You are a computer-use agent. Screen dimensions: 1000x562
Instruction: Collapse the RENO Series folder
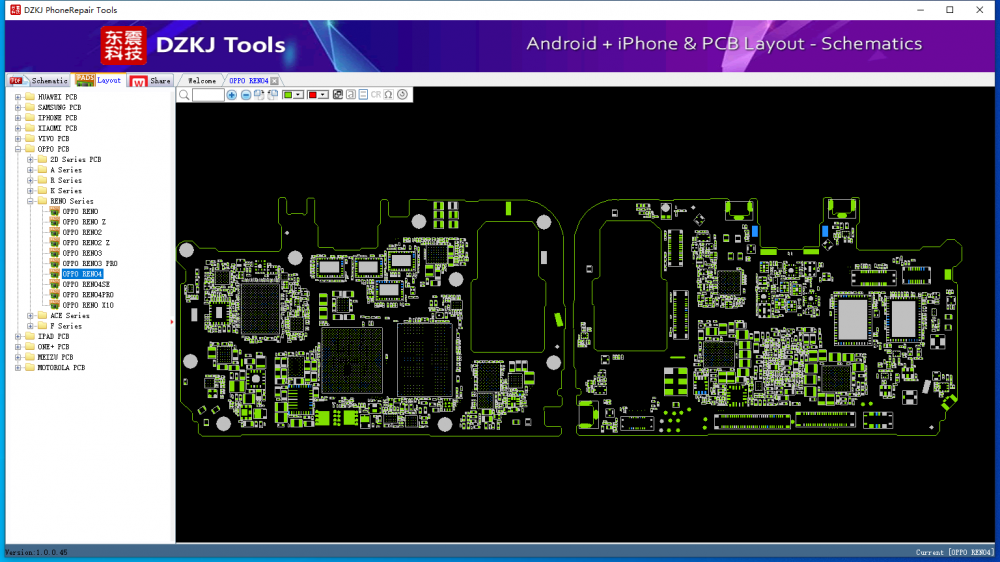(30, 201)
